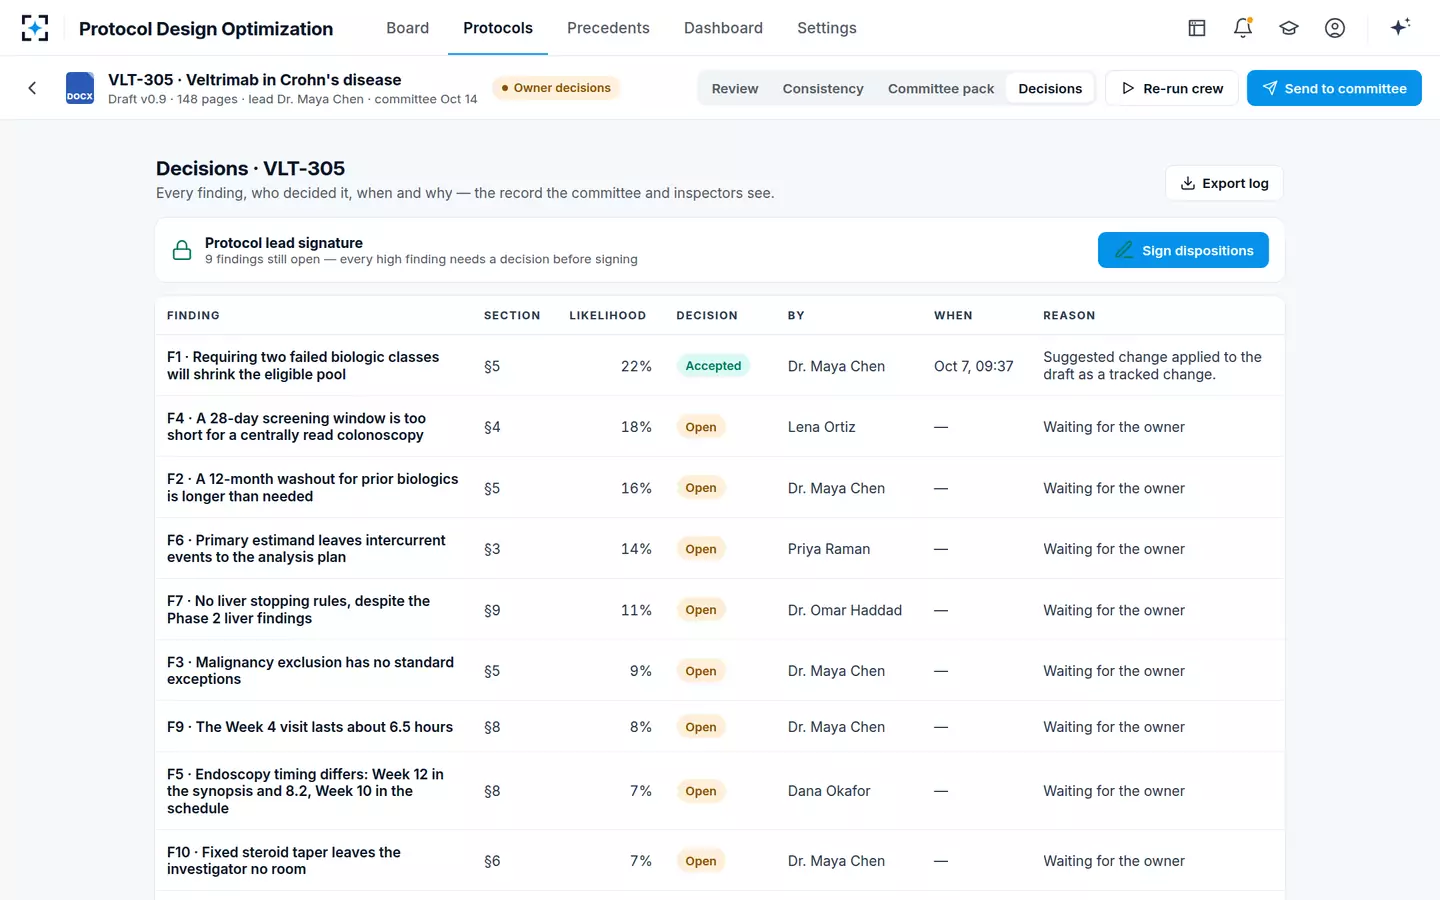
Task: Click the Oct 7, 09:37 timestamp
Action: point(974,366)
